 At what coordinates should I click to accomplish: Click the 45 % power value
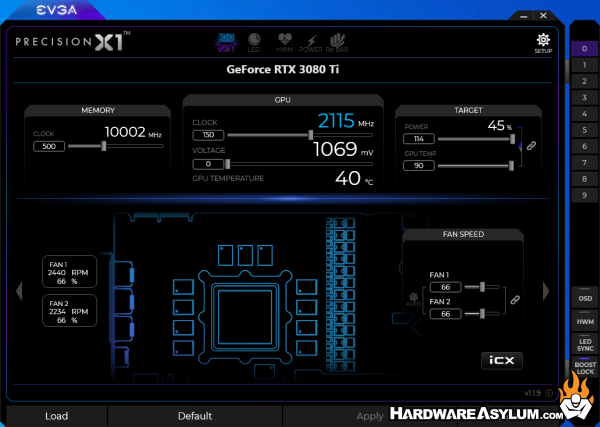click(x=499, y=125)
